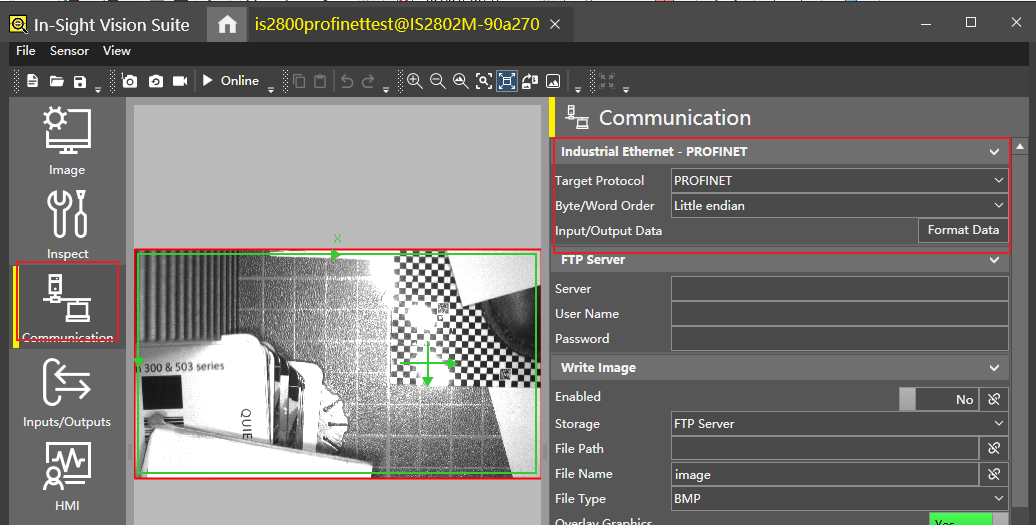Click the link icon beside File Path
Image resolution: width=1036 pixels, height=525 pixels.
tap(994, 448)
